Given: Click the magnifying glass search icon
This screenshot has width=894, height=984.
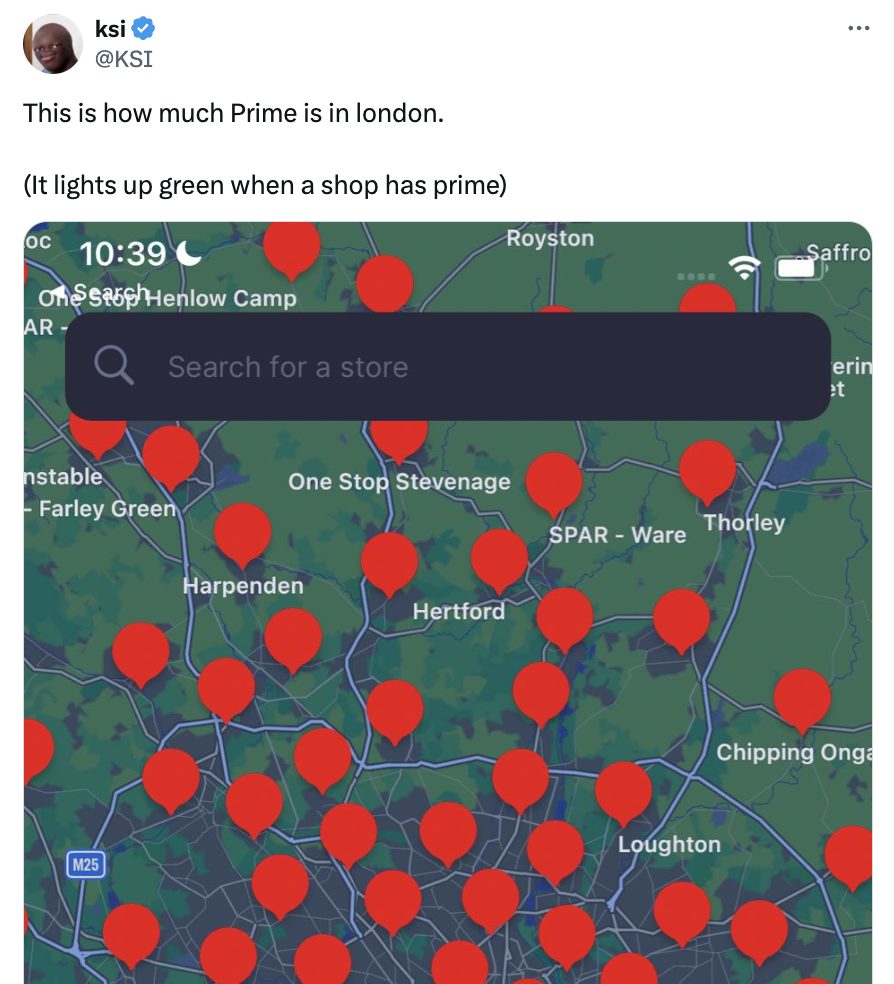Looking at the screenshot, I should (x=114, y=366).
